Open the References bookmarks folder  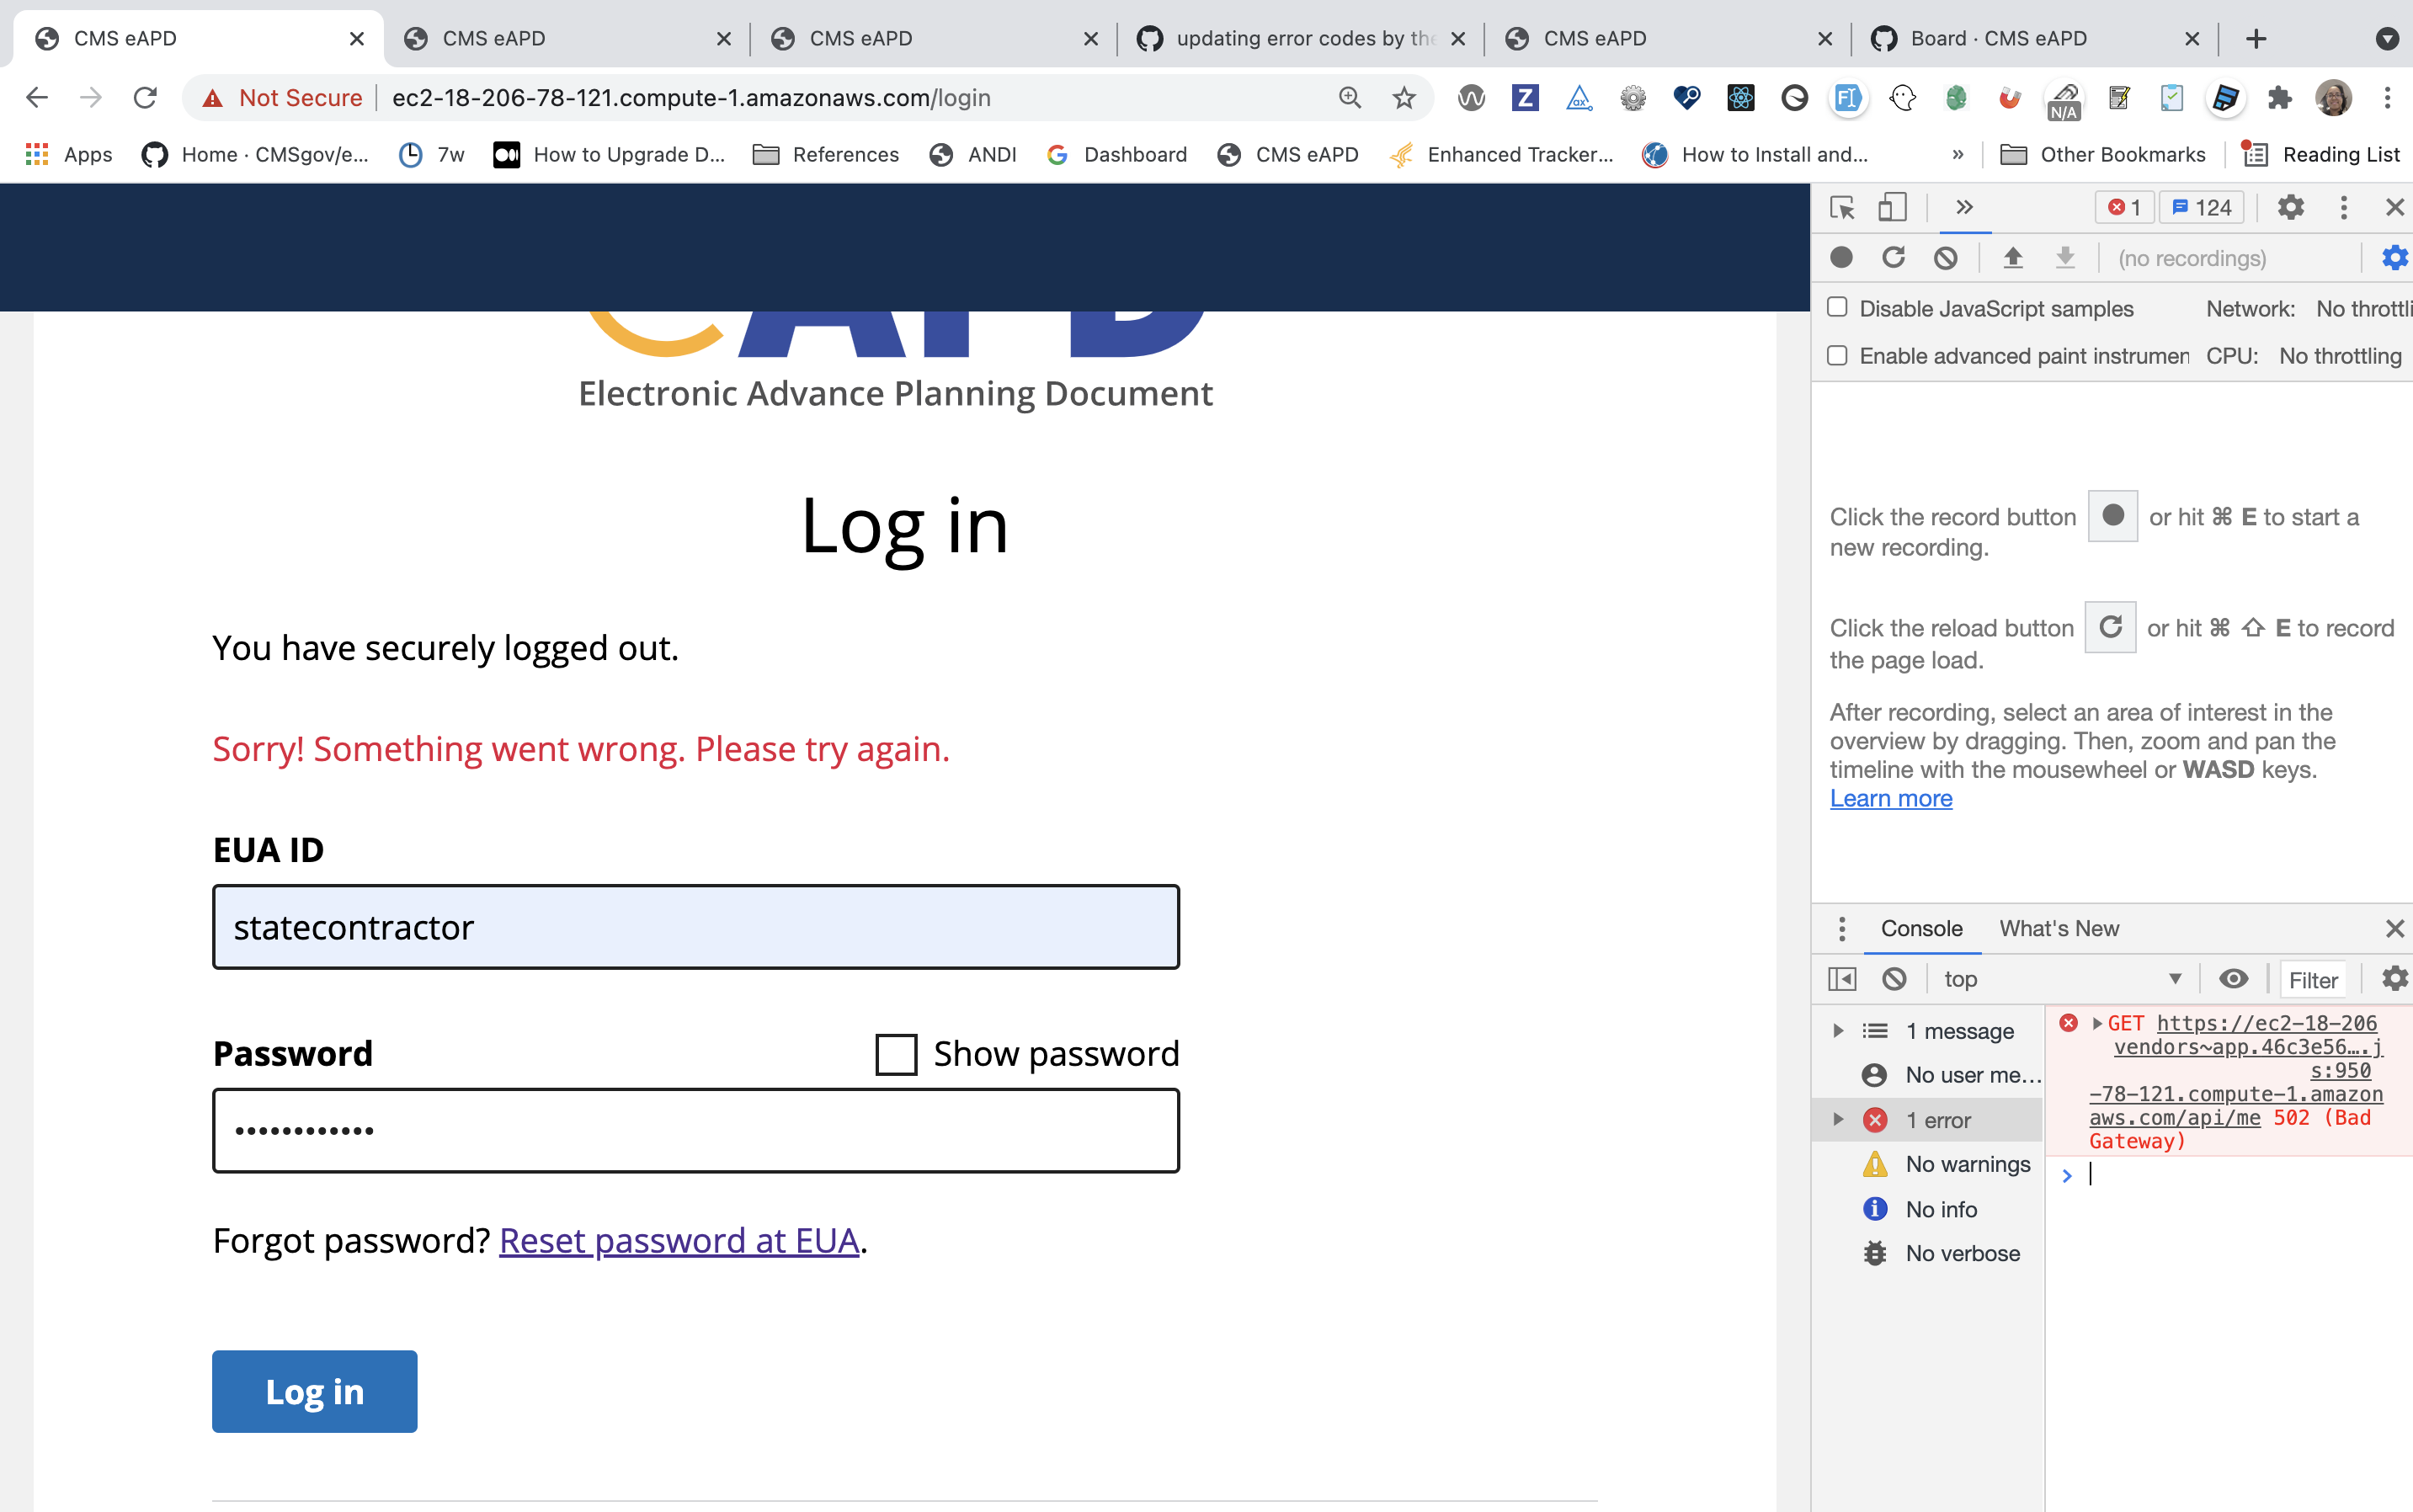[826, 154]
